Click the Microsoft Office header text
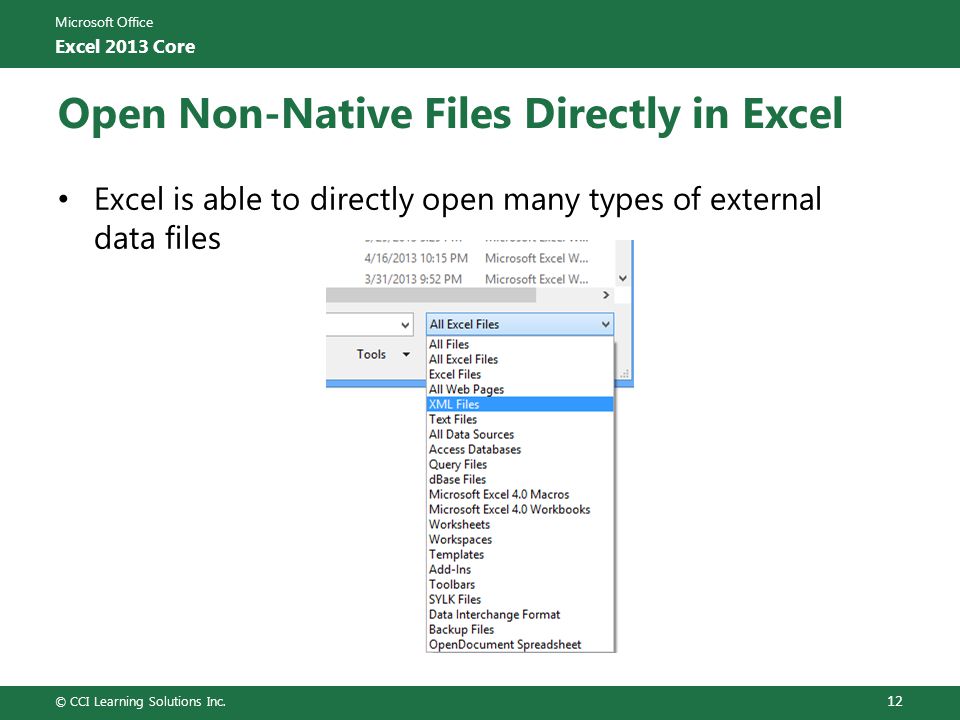Viewport: 960px width, 720px height. click(104, 22)
